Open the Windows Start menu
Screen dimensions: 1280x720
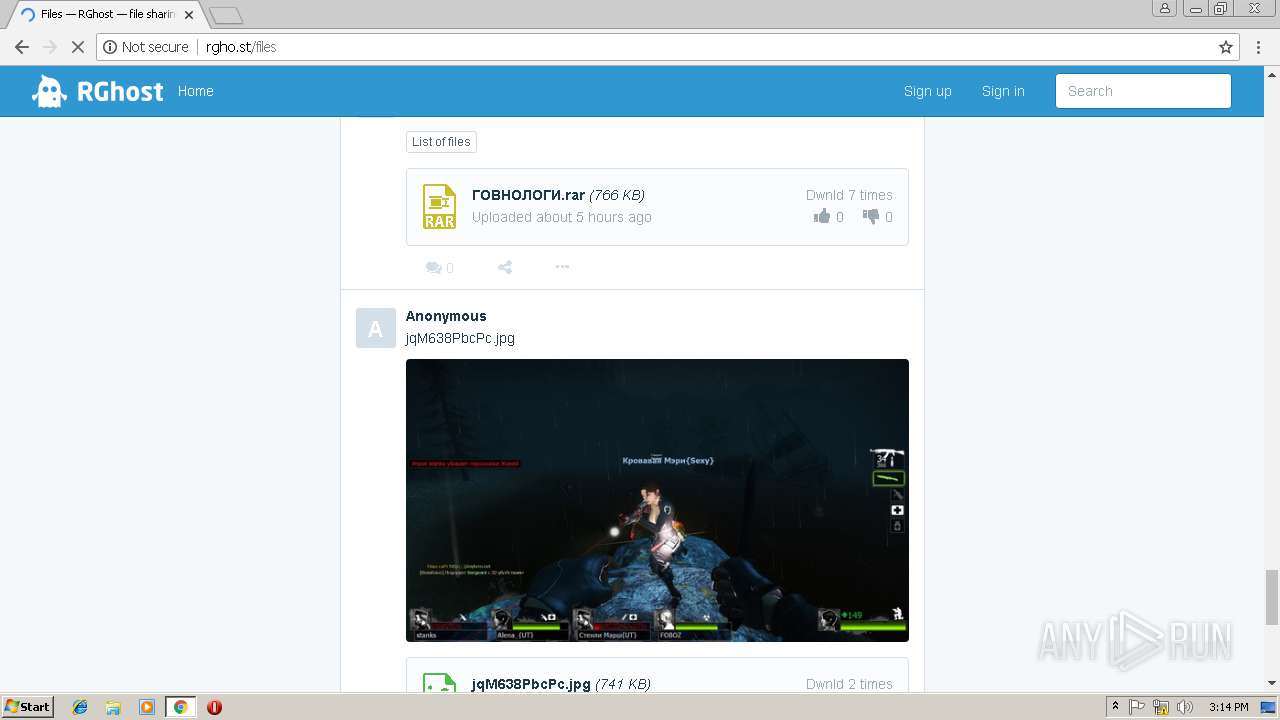pyautogui.click(x=27, y=706)
